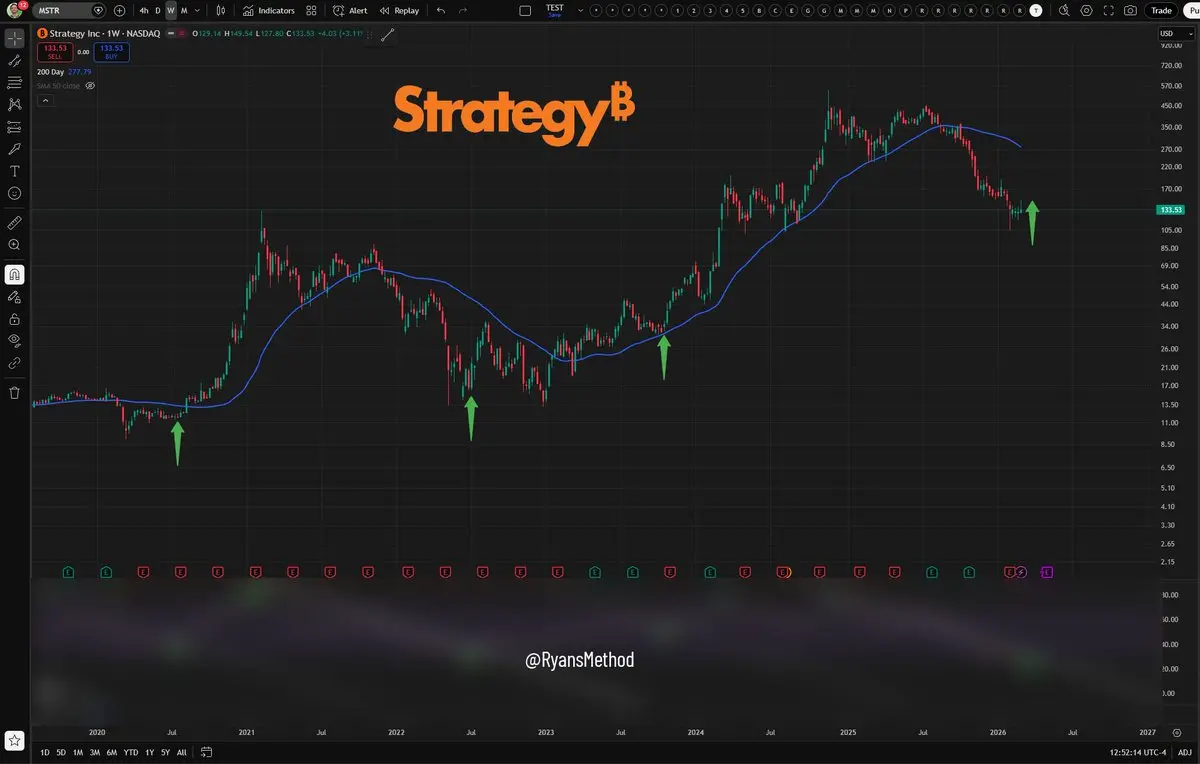
Task: Set range to All
Action: pos(181,752)
